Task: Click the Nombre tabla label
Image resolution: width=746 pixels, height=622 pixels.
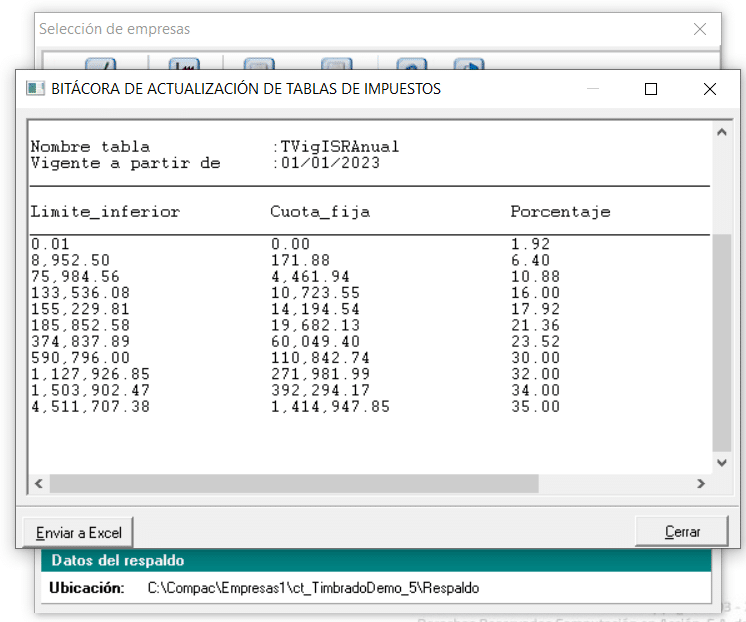Action: point(90,147)
